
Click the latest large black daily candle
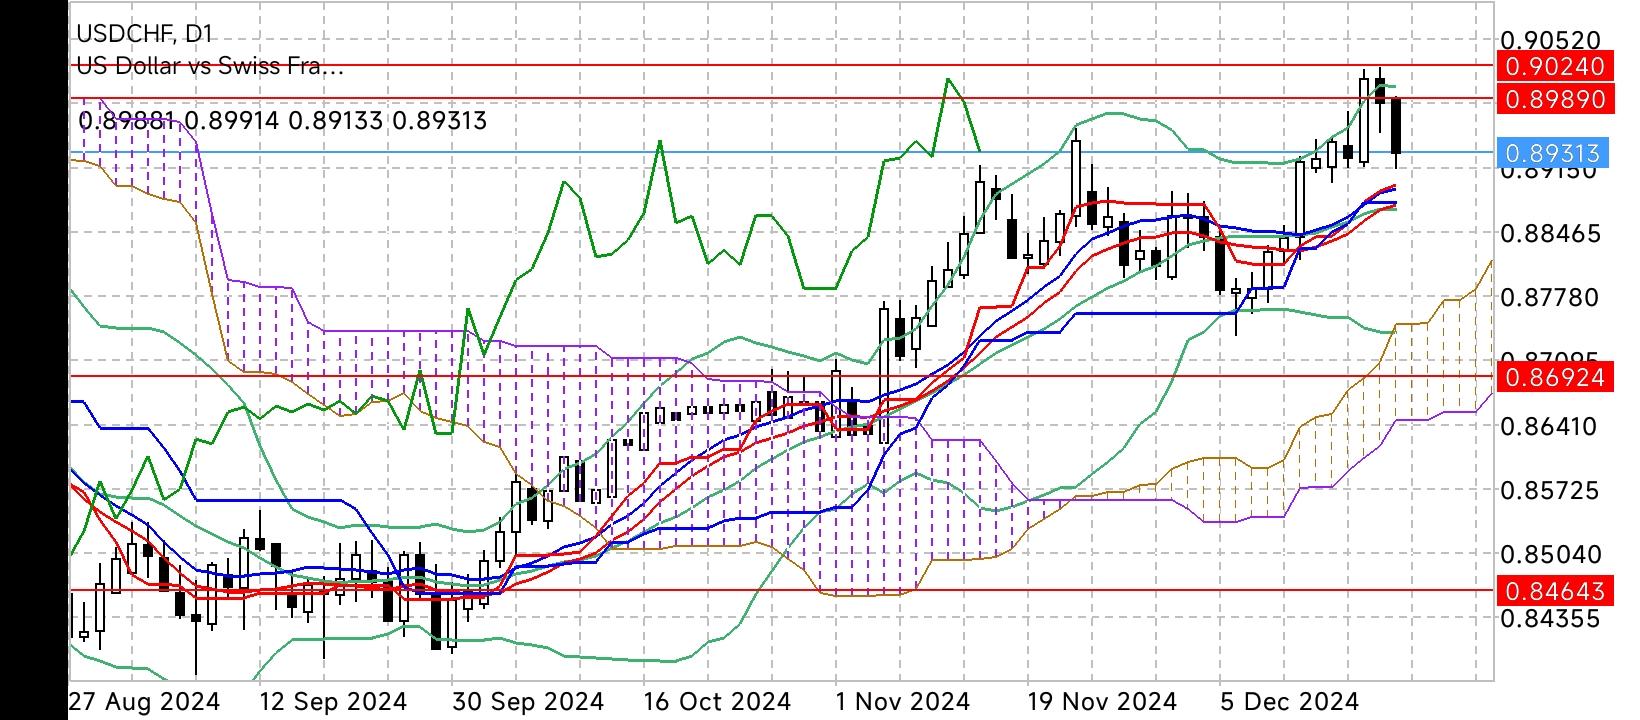[1397, 126]
